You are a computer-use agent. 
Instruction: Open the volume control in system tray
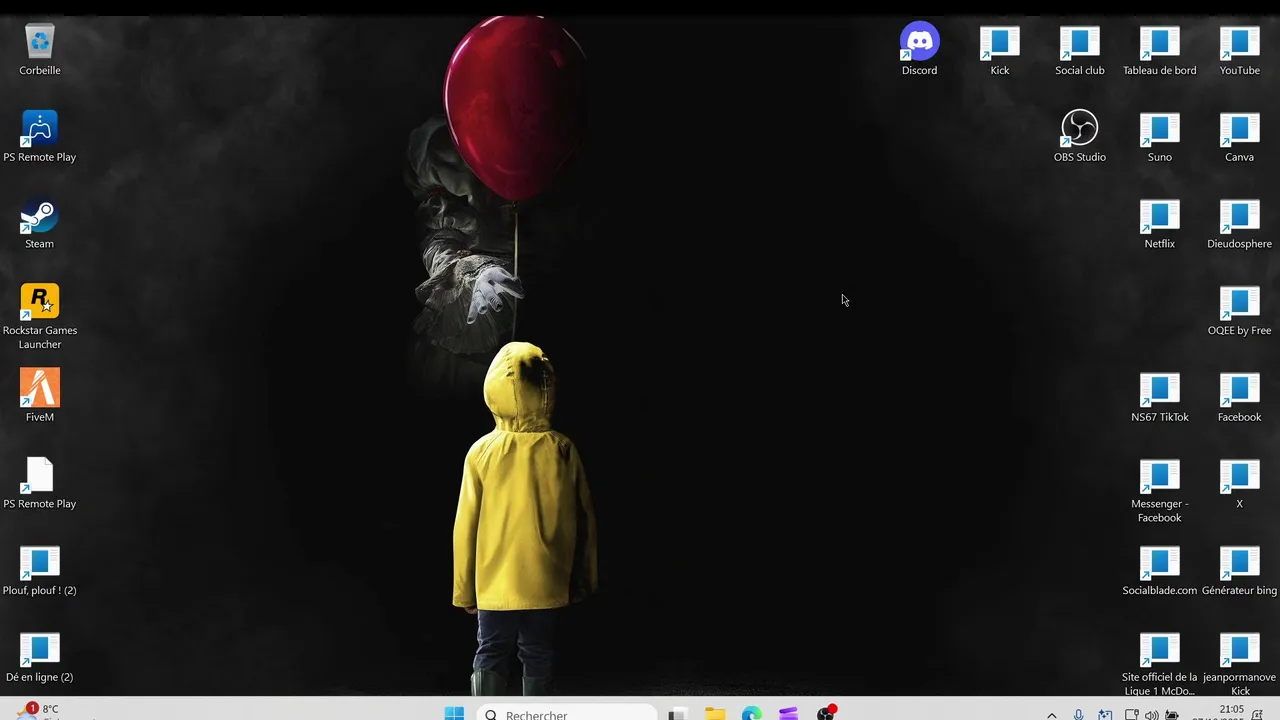click(x=1151, y=715)
